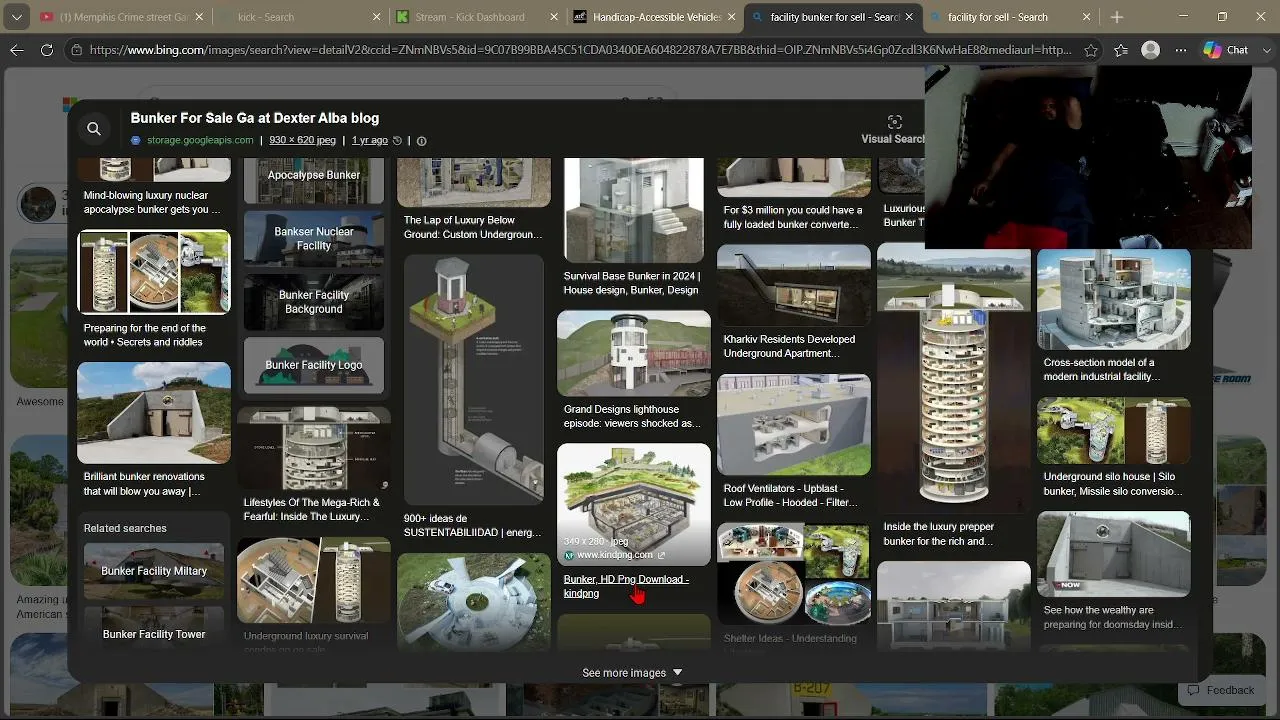This screenshot has width=1280, height=720.
Task: Open the Mind-blowing luxury nuclear apocalypse bunker caption
Action: pos(152,202)
